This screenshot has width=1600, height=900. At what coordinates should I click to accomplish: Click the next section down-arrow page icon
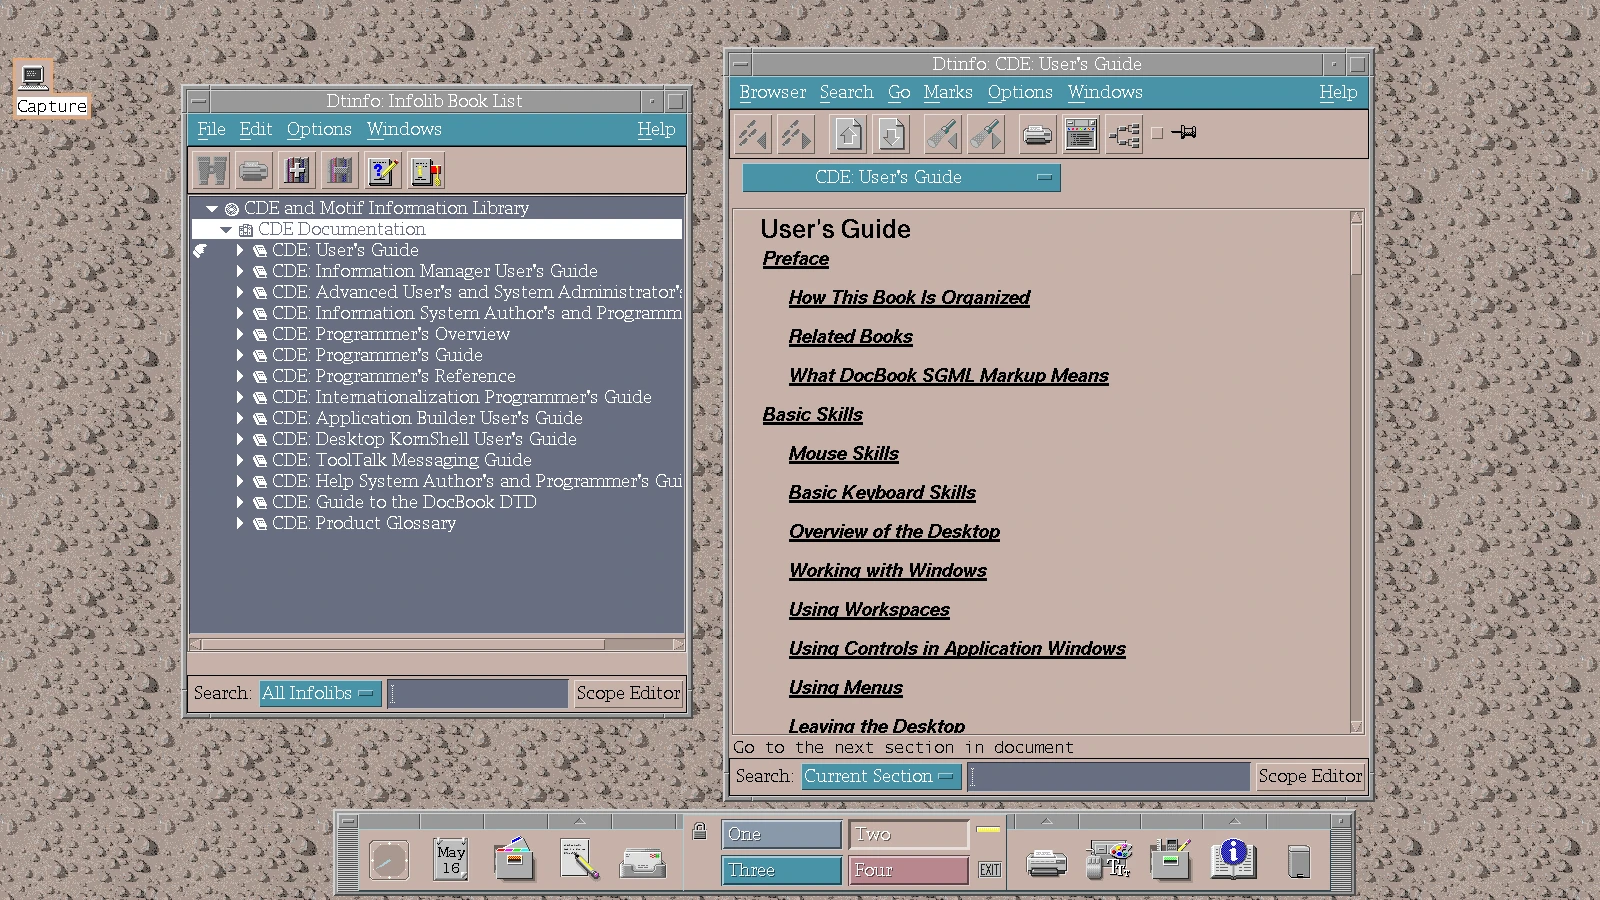(891, 133)
